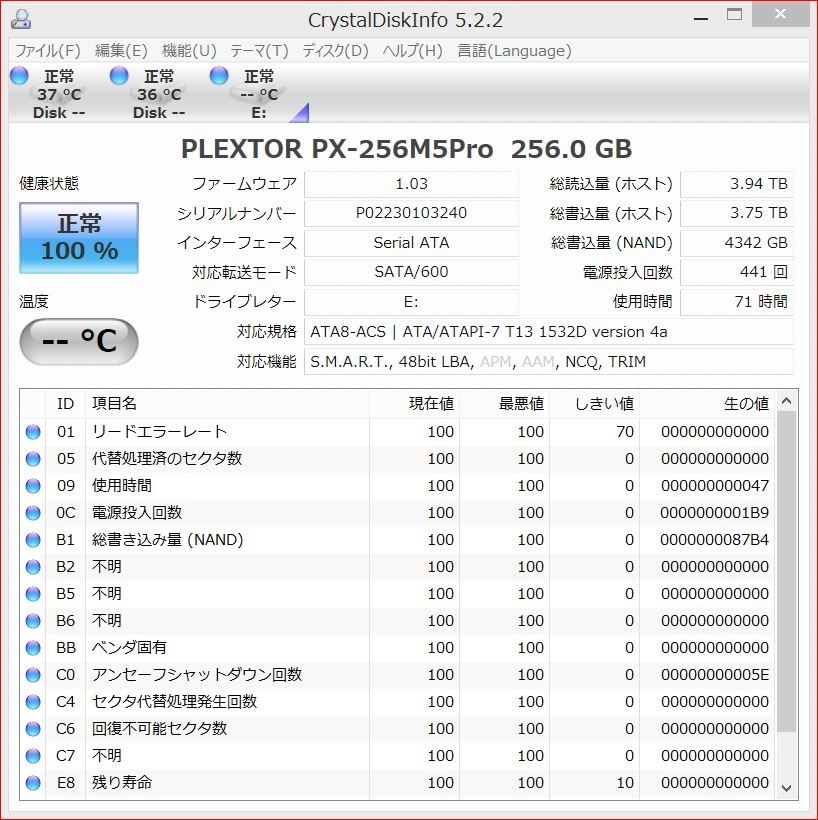Click status orb for row B1 総書き込み量 (NAND)
The height and width of the screenshot is (820, 818).
click(x=33, y=540)
